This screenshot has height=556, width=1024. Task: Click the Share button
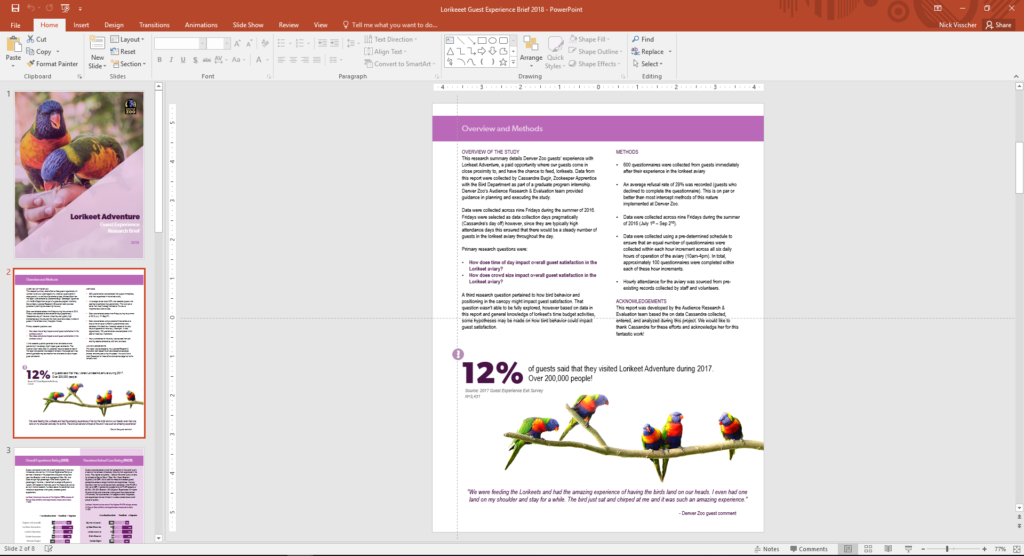[x=999, y=25]
